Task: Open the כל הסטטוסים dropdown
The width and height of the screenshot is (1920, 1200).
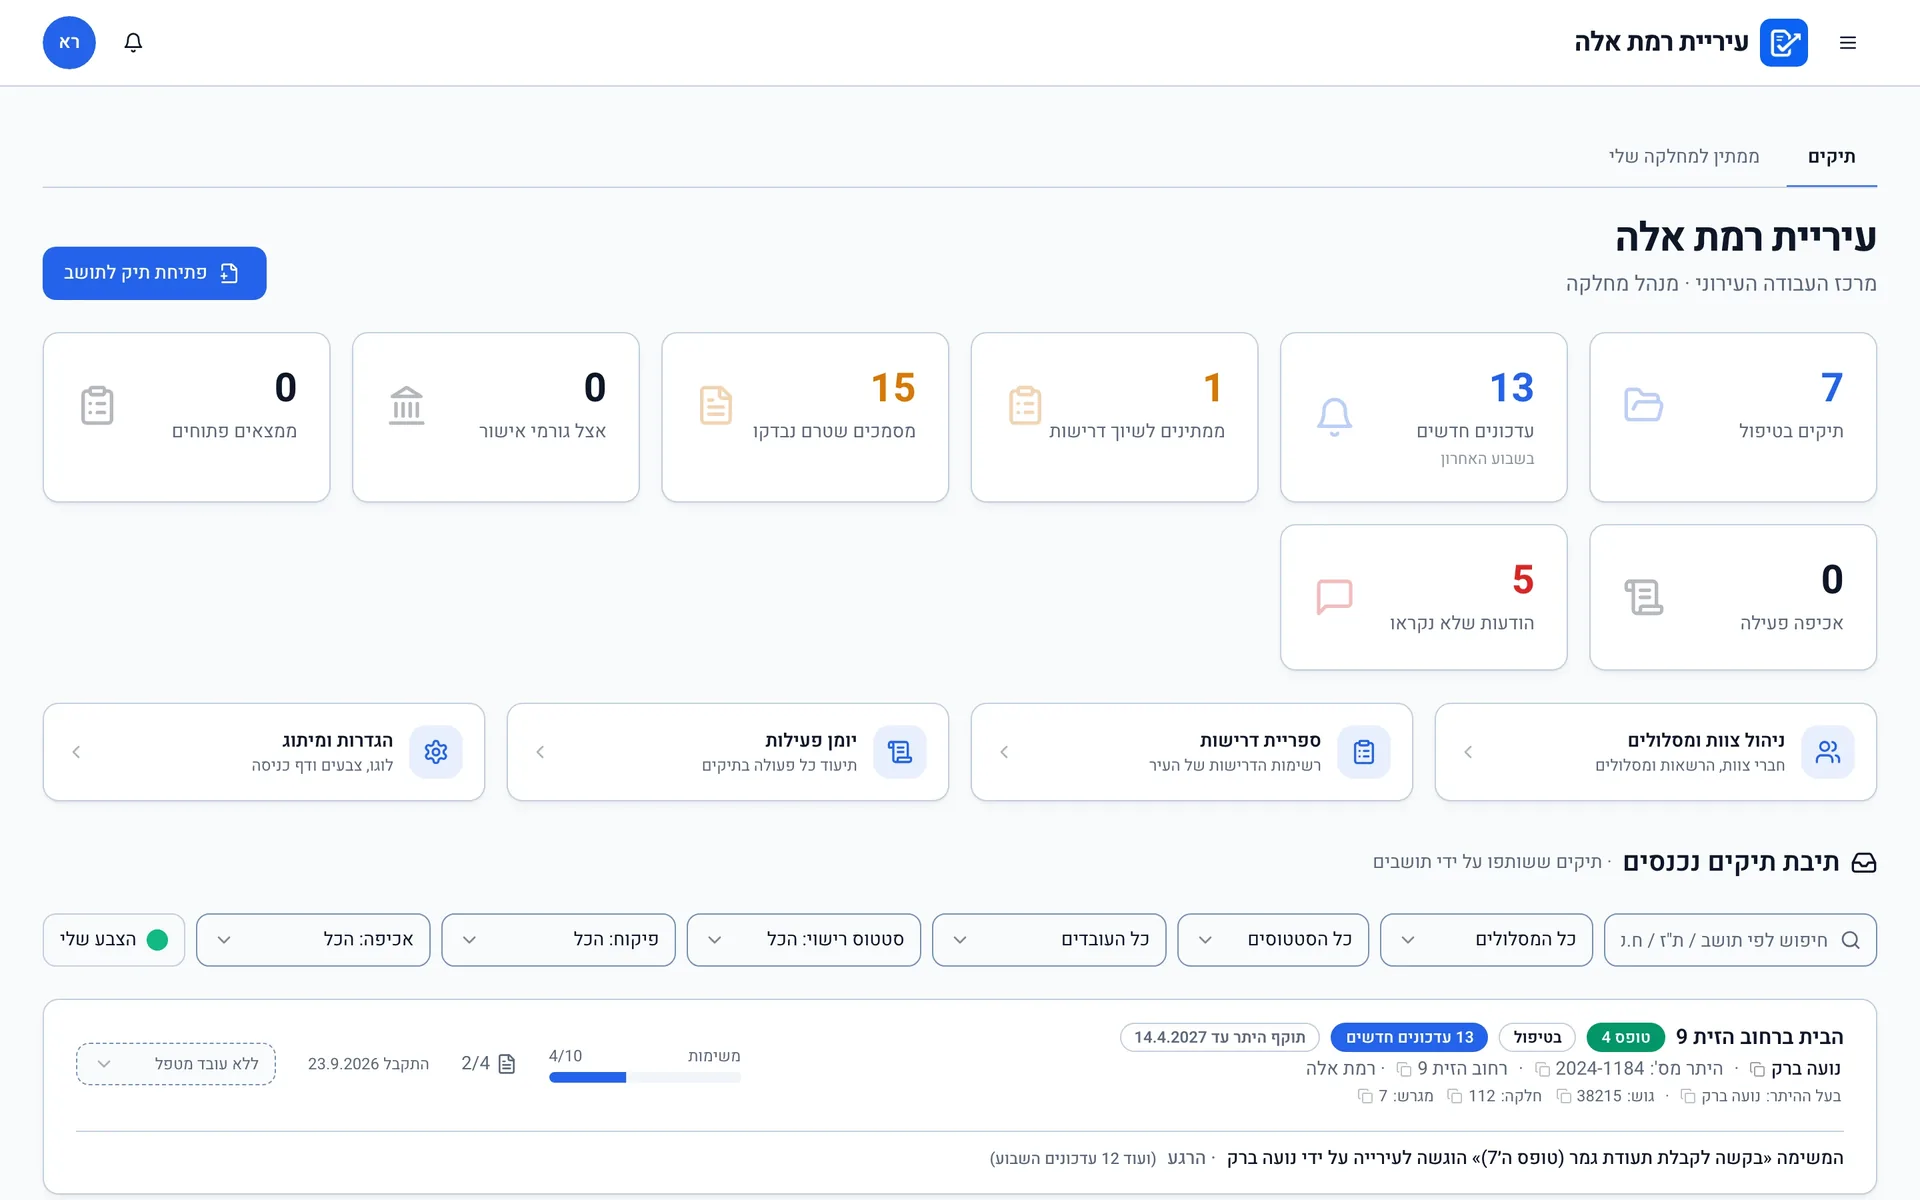Action: (x=1273, y=940)
